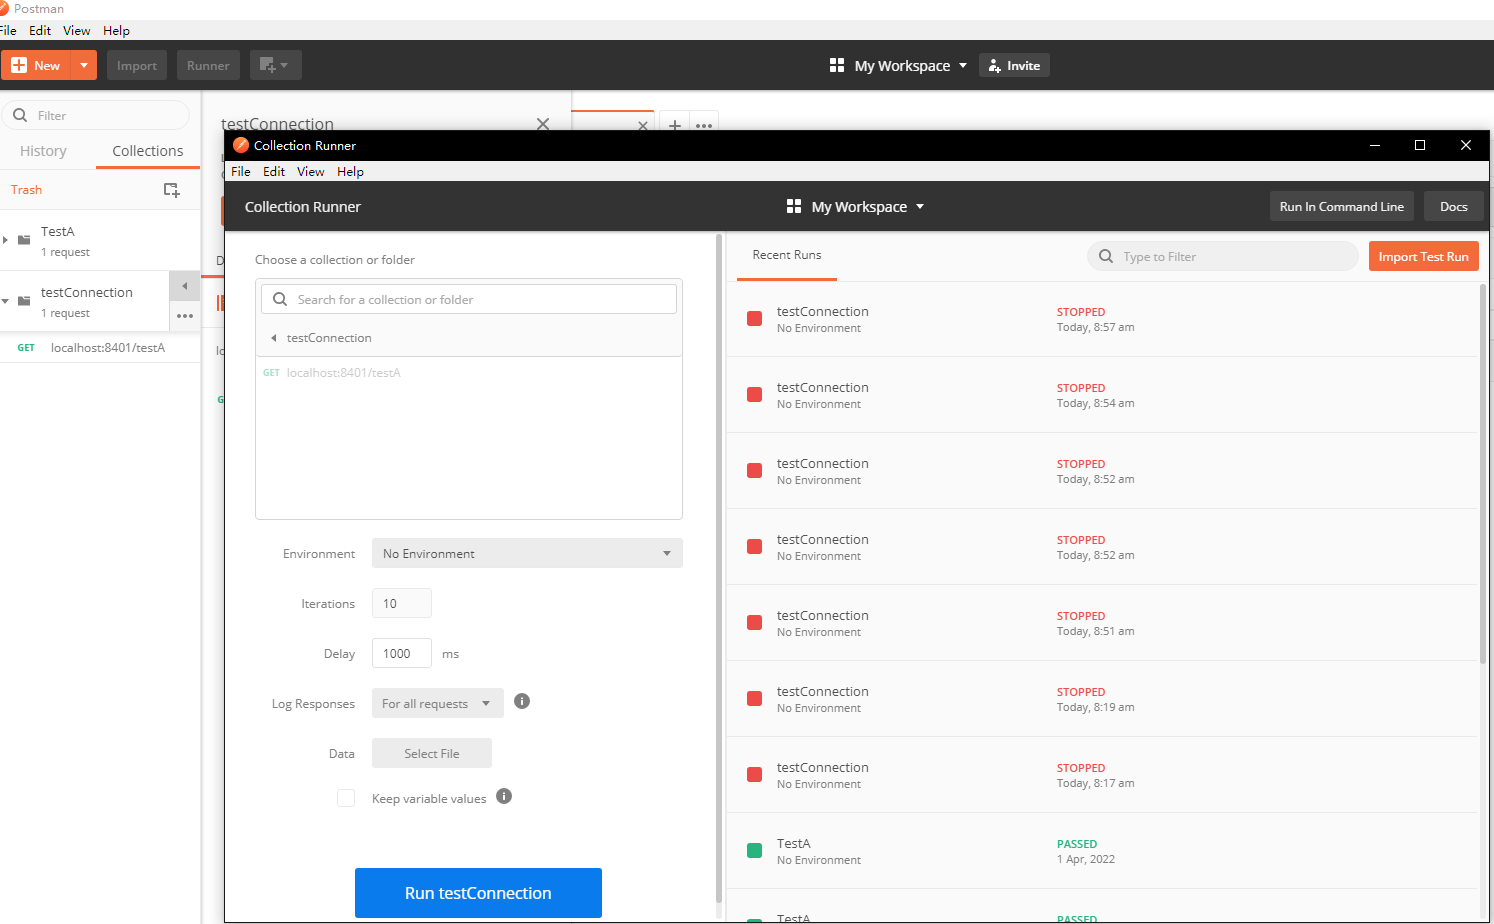Open TestA passed run from 1 Apr, 2022
1494x924 pixels.
click(1101, 851)
